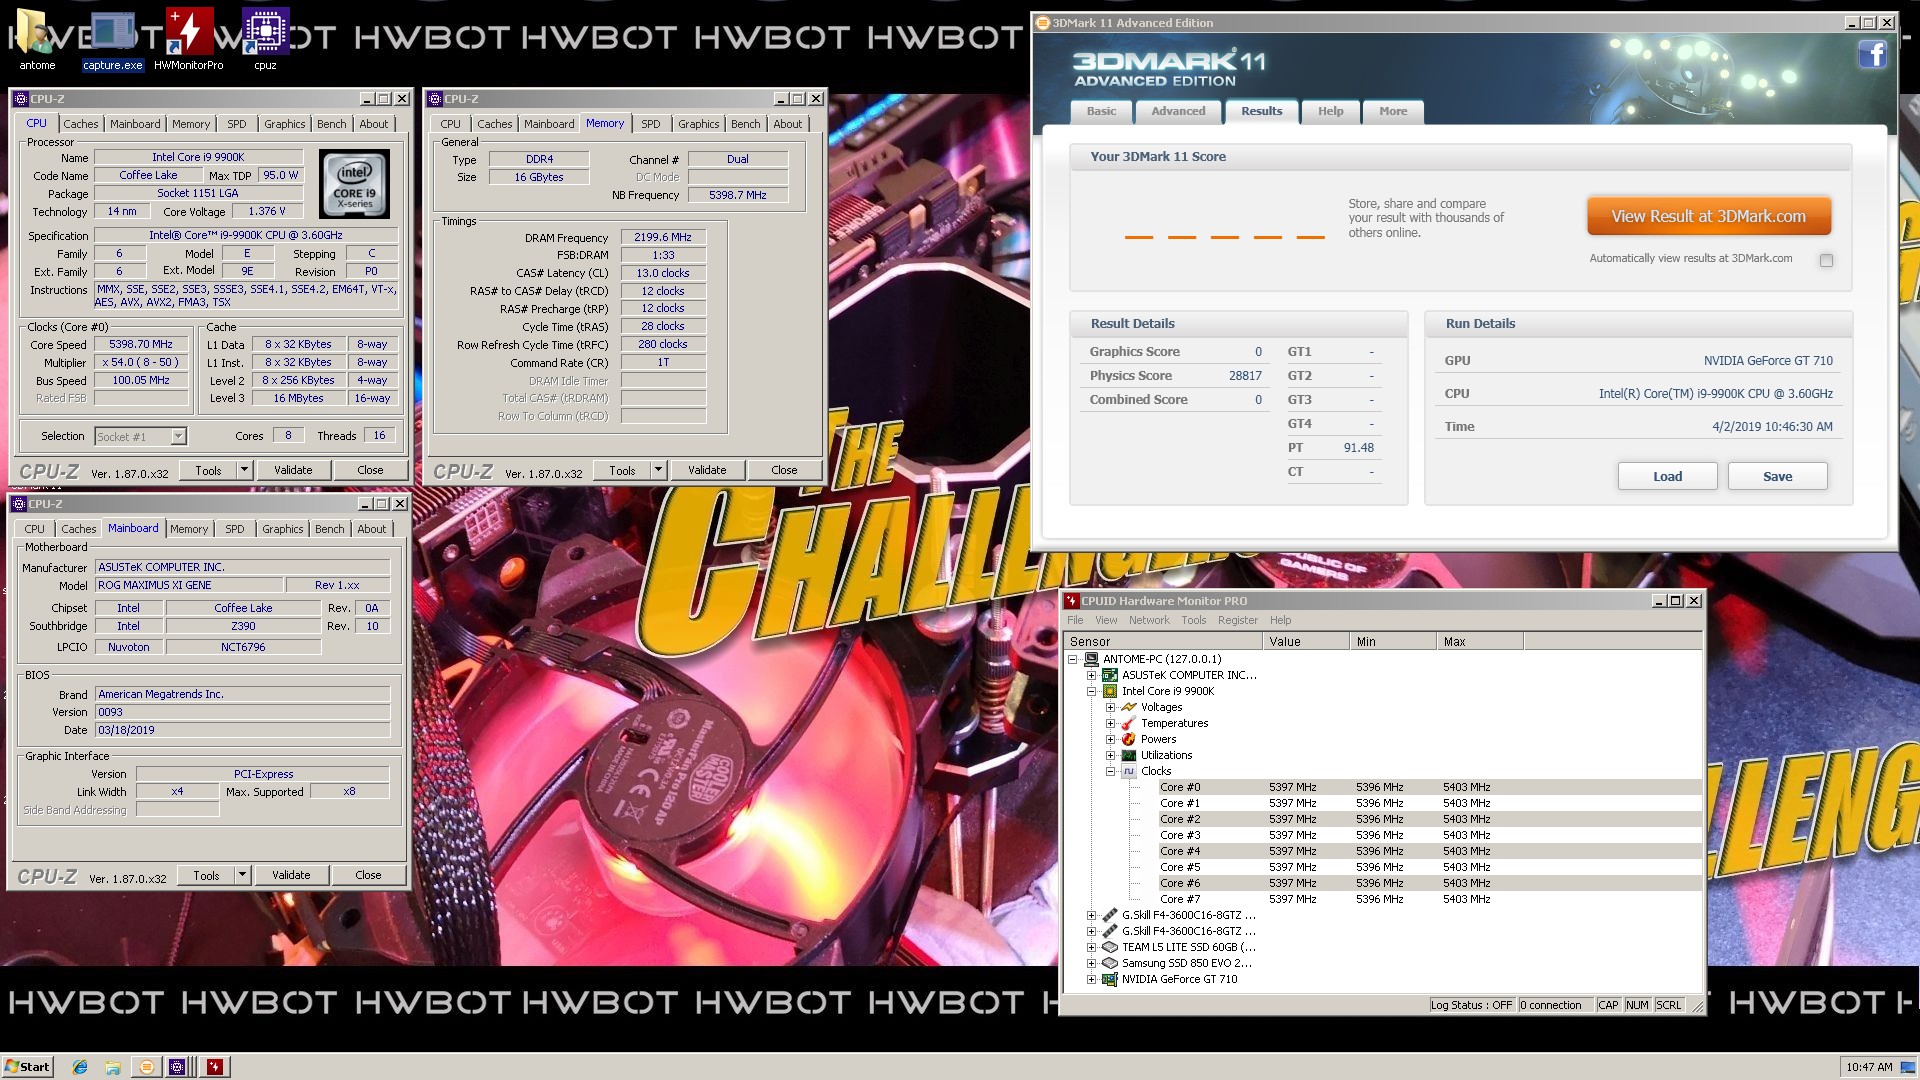
Task: Open Windows Explorer from the taskbar
Action: pyautogui.click(x=113, y=1067)
